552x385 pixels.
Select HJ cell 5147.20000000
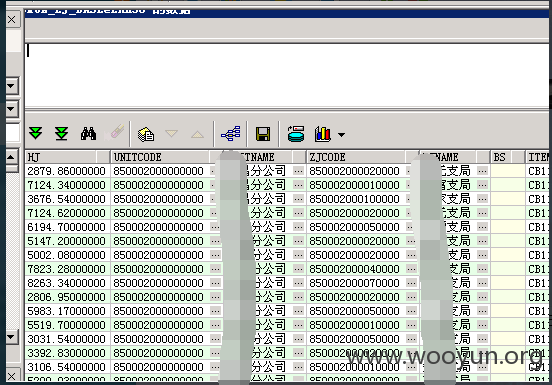tap(67, 241)
